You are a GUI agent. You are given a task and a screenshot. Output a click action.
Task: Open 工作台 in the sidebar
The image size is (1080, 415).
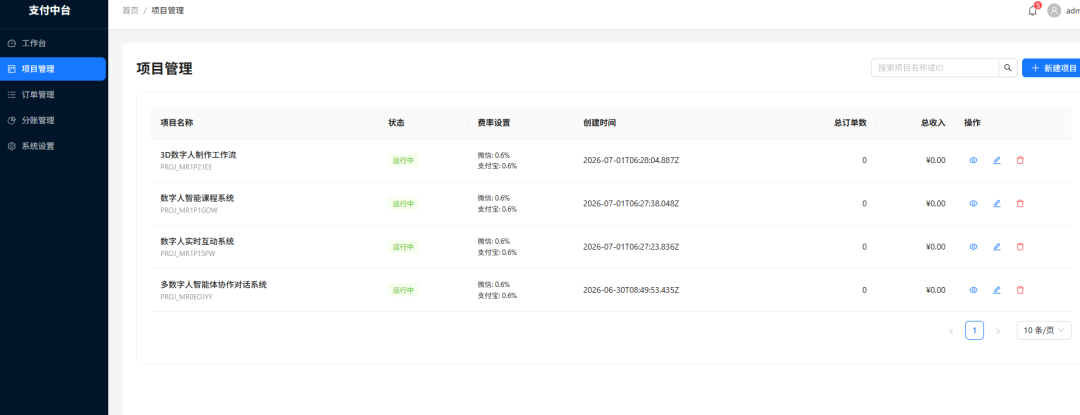pyautogui.click(x=53, y=43)
